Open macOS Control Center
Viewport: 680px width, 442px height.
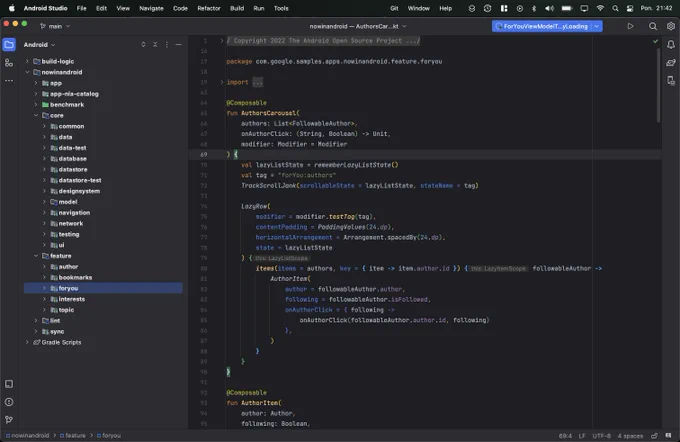pyautogui.click(x=630, y=8)
